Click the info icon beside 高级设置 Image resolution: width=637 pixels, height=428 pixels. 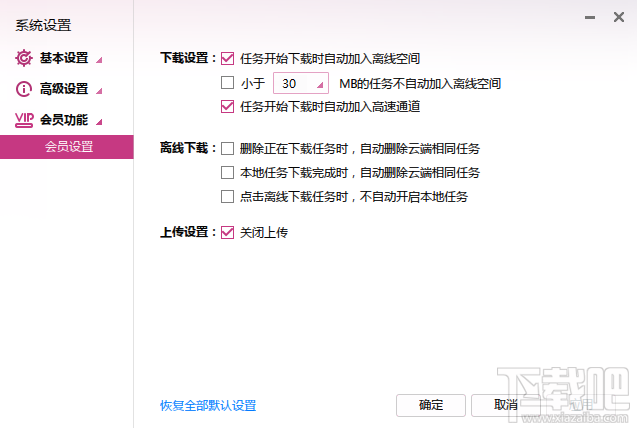pyautogui.click(x=24, y=89)
